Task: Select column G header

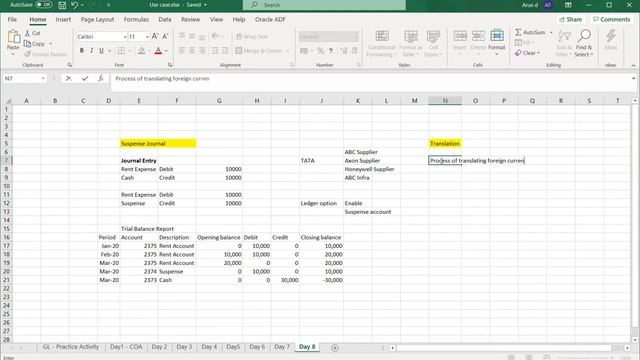Action: [x=219, y=100]
